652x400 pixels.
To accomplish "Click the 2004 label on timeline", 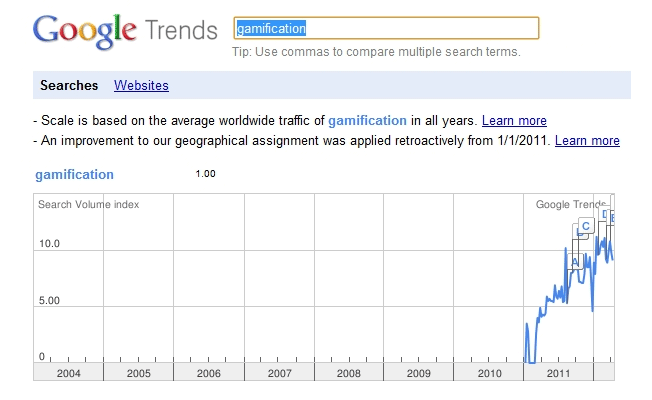I will tap(68, 373).
